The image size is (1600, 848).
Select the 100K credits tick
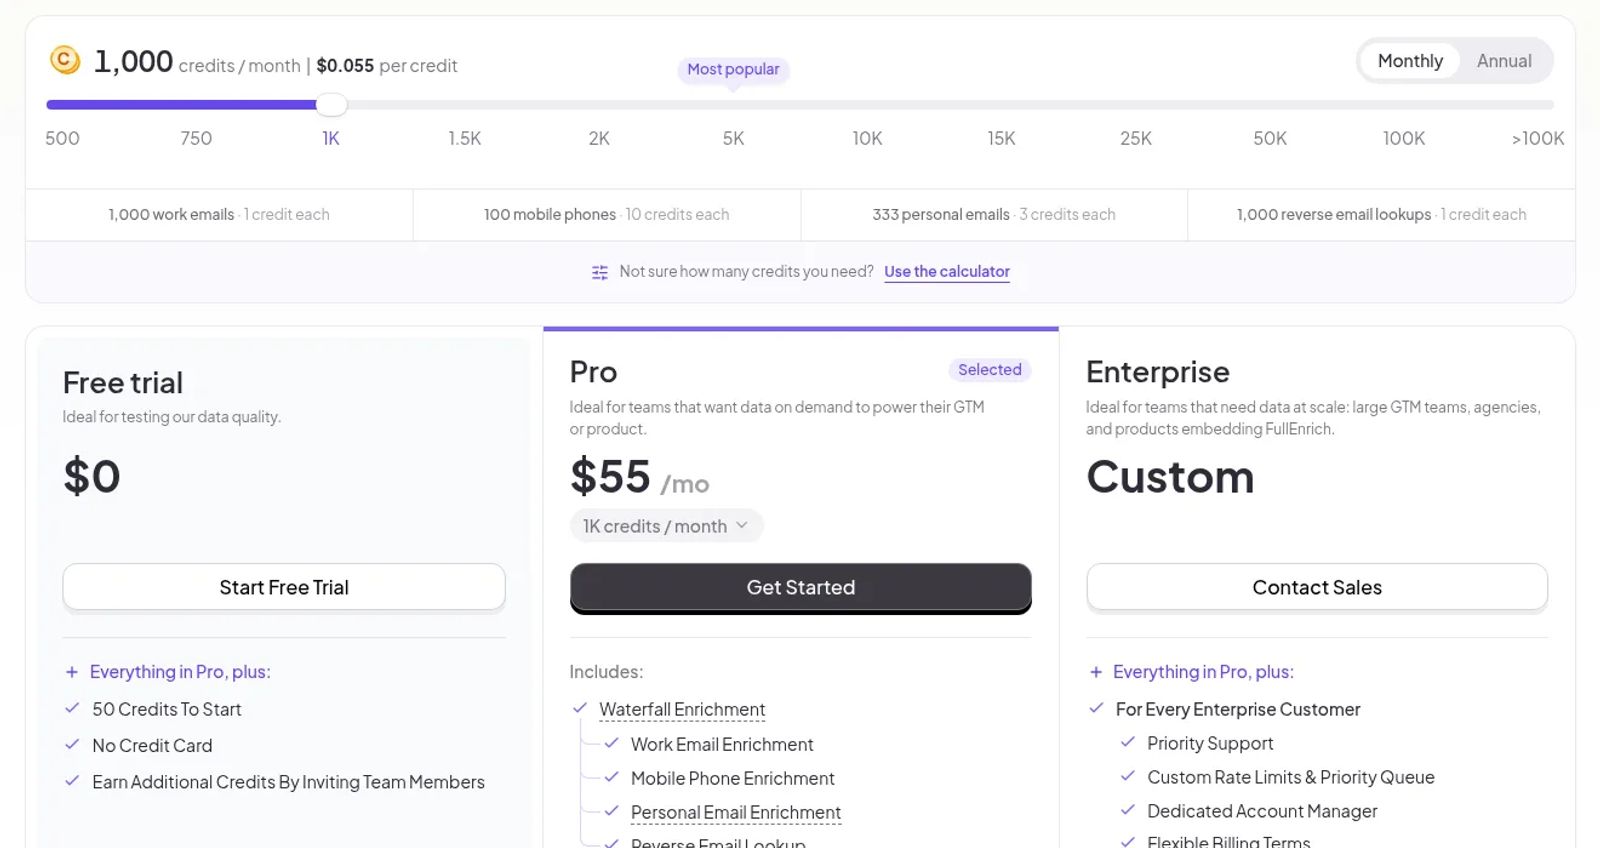coord(1404,138)
